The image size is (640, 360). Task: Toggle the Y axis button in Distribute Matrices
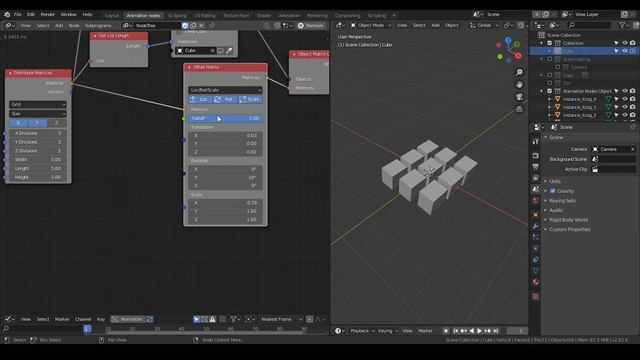38,123
